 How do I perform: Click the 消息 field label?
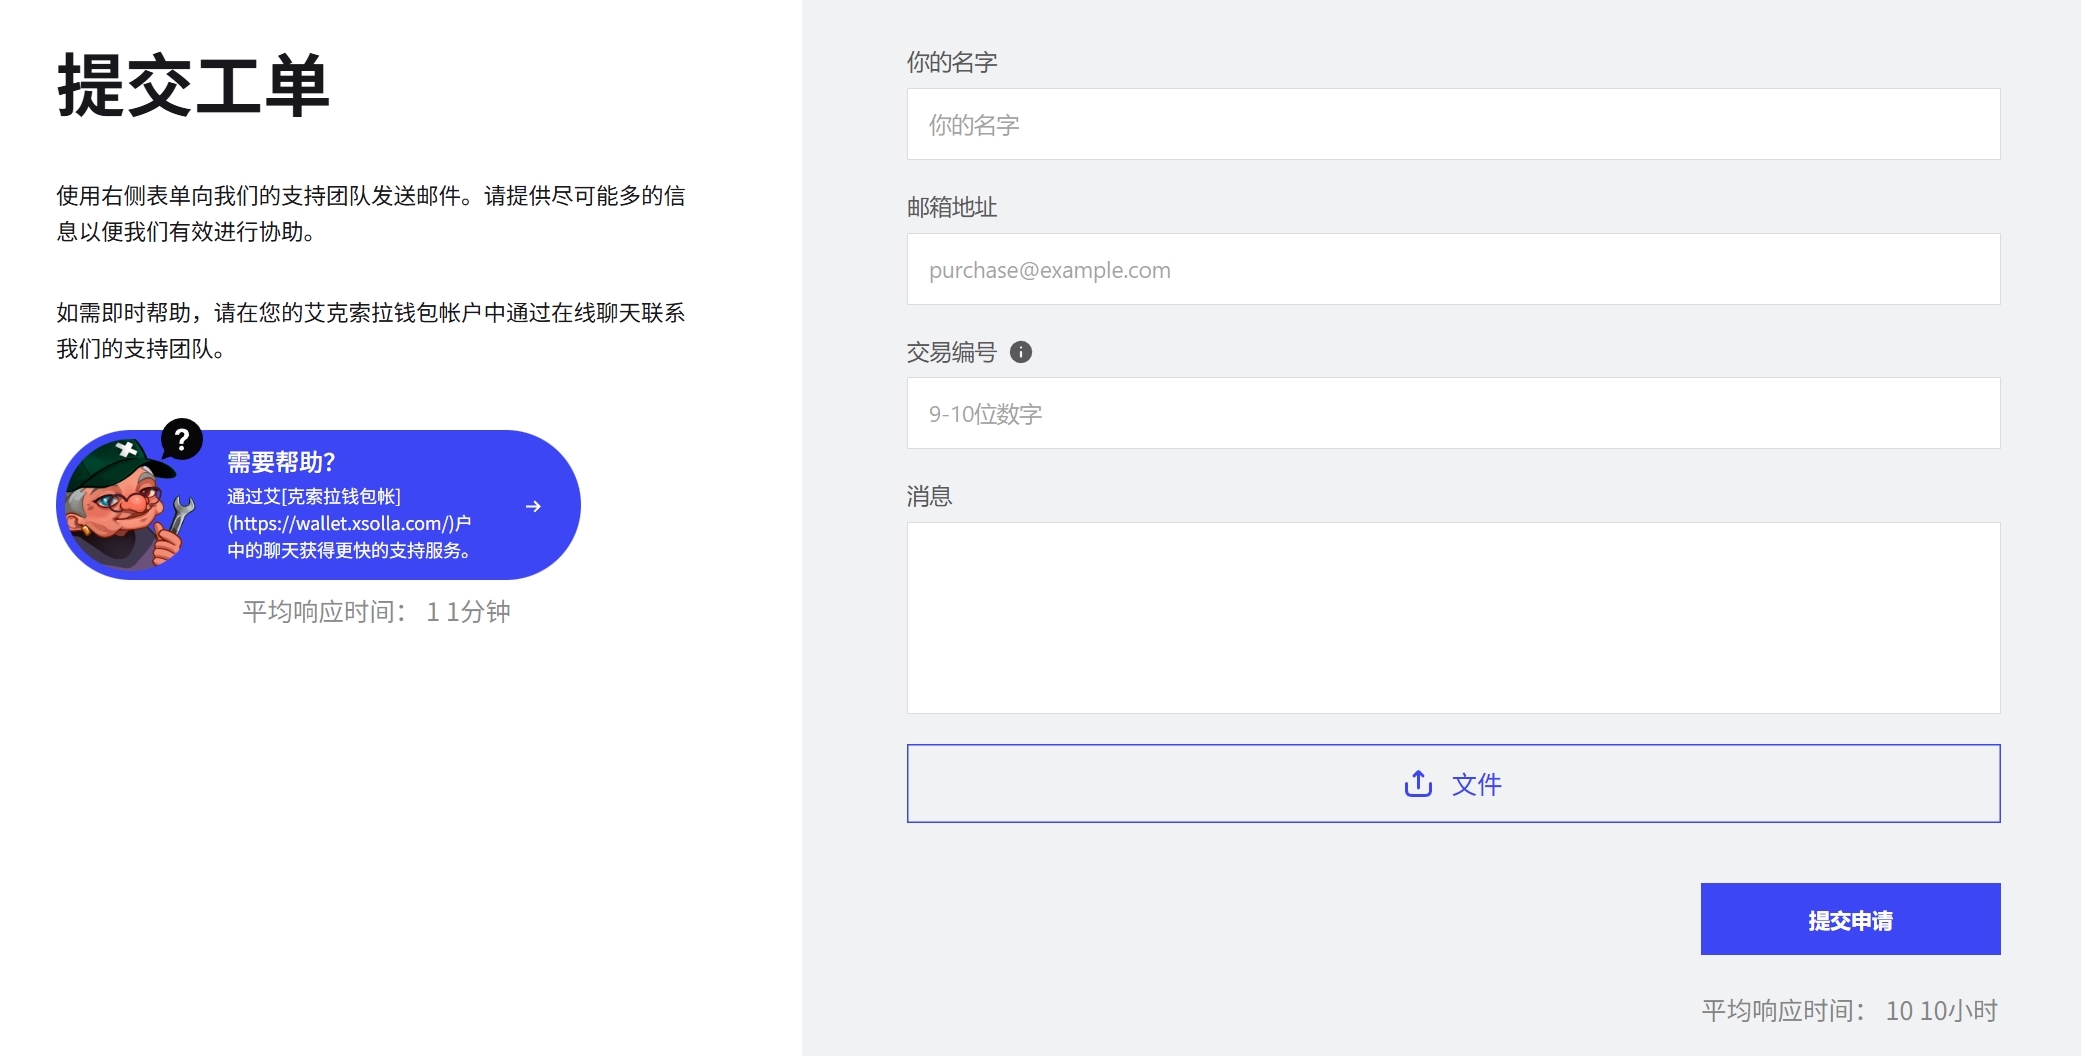click(929, 496)
